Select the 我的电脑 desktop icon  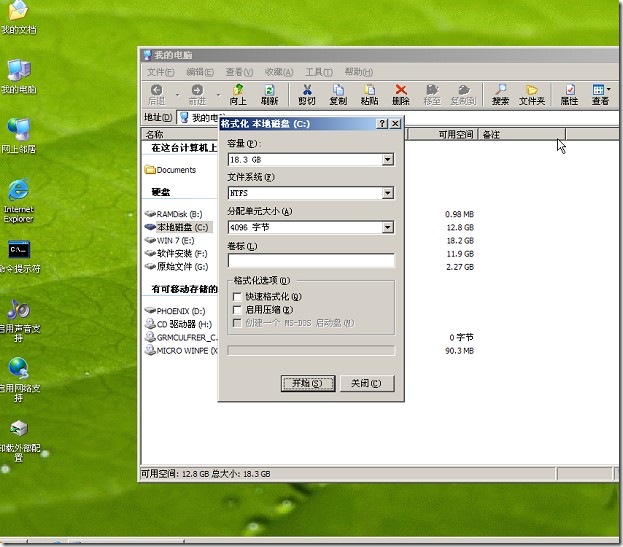click(x=18, y=77)
